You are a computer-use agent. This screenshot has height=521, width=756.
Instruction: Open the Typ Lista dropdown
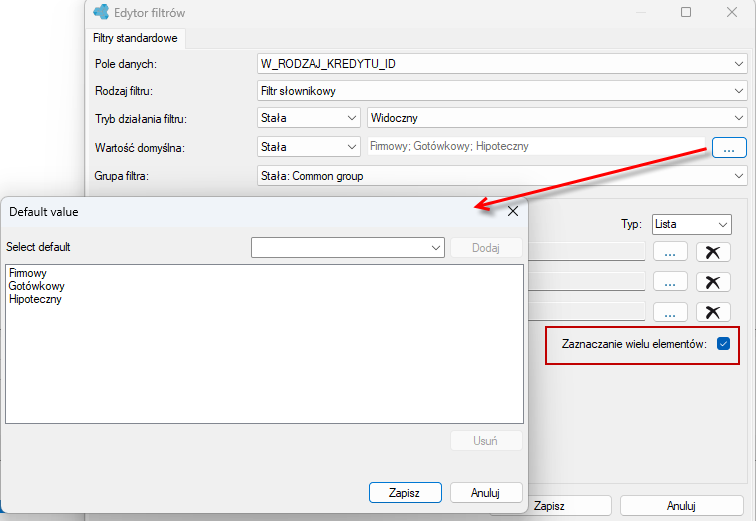(691, 224)
